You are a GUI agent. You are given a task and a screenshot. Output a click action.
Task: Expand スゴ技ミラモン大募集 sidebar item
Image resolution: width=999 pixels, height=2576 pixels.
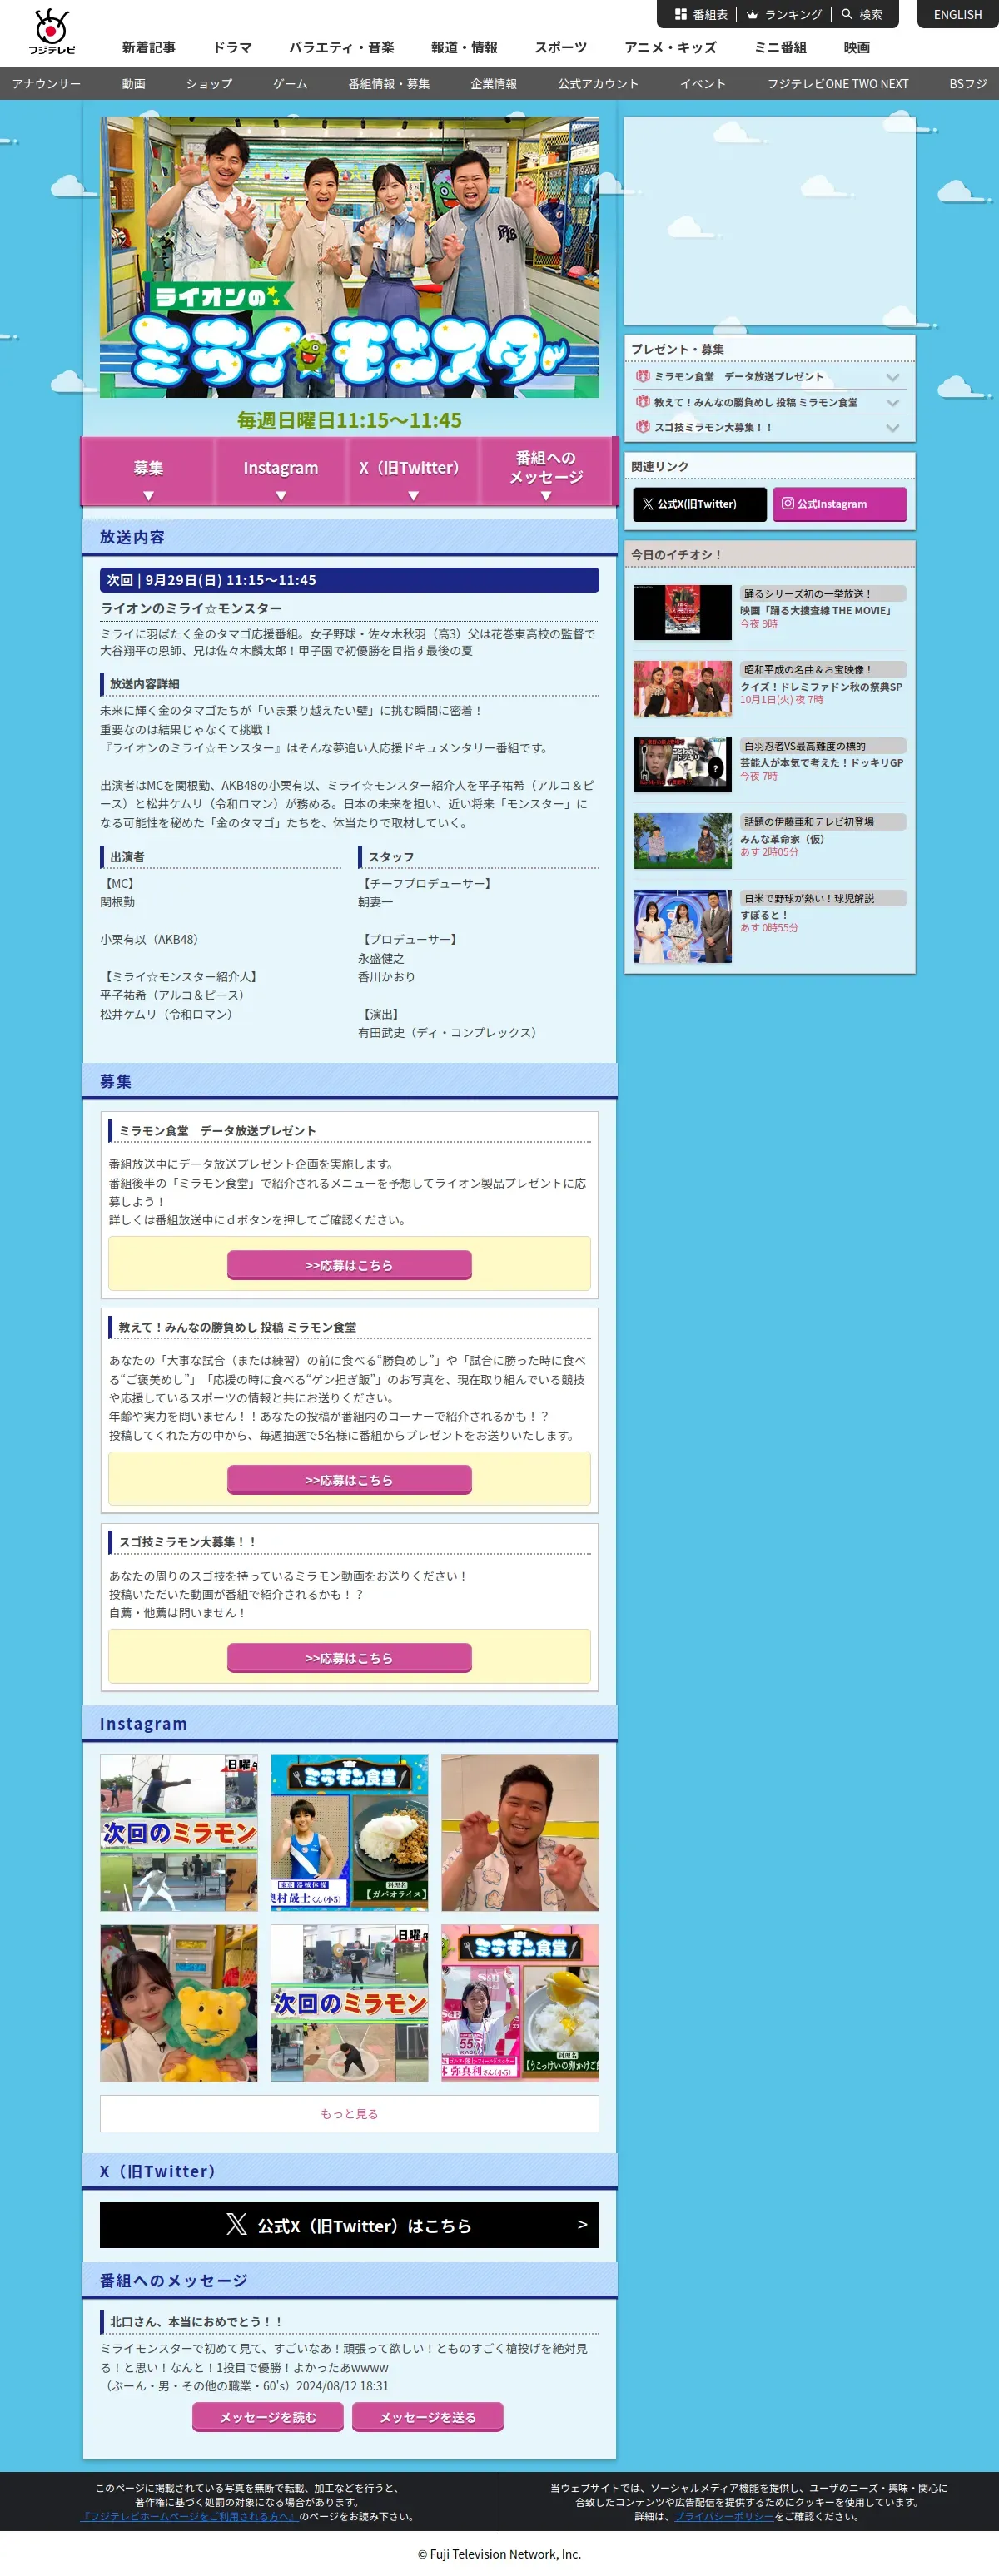point(769,427)
